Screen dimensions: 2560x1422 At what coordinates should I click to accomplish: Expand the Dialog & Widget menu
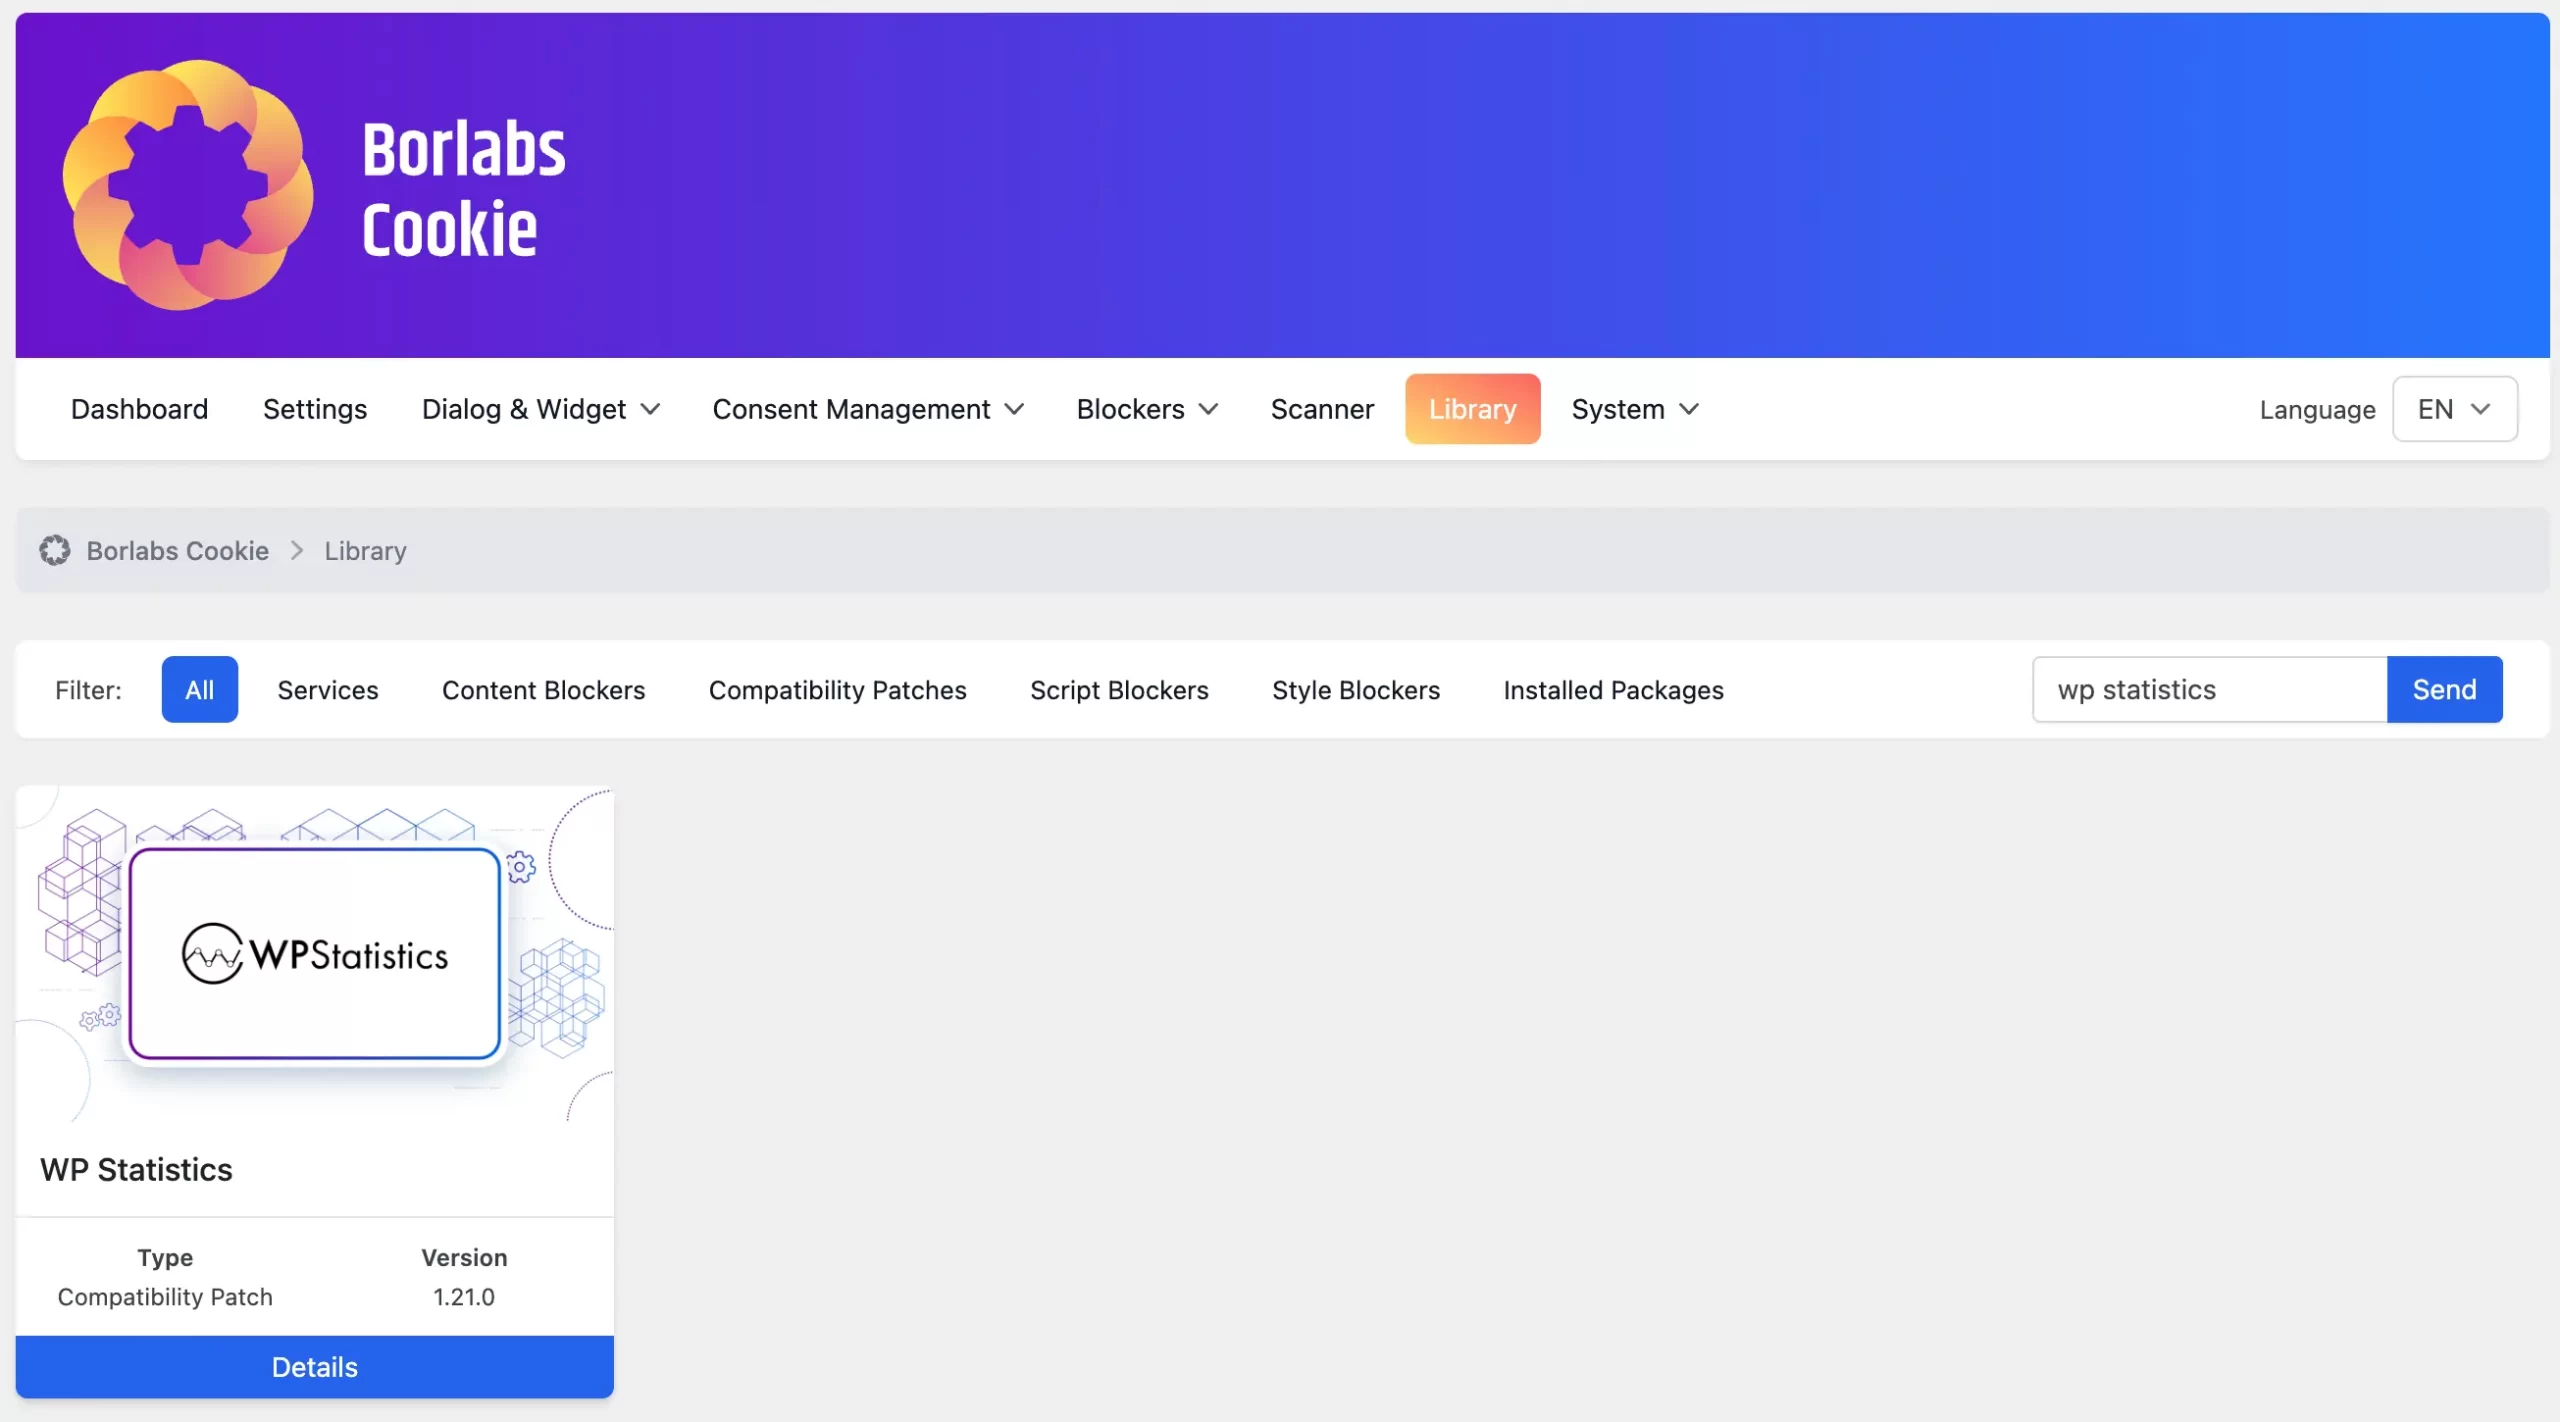pyautogui.click(x=541, y=409)
